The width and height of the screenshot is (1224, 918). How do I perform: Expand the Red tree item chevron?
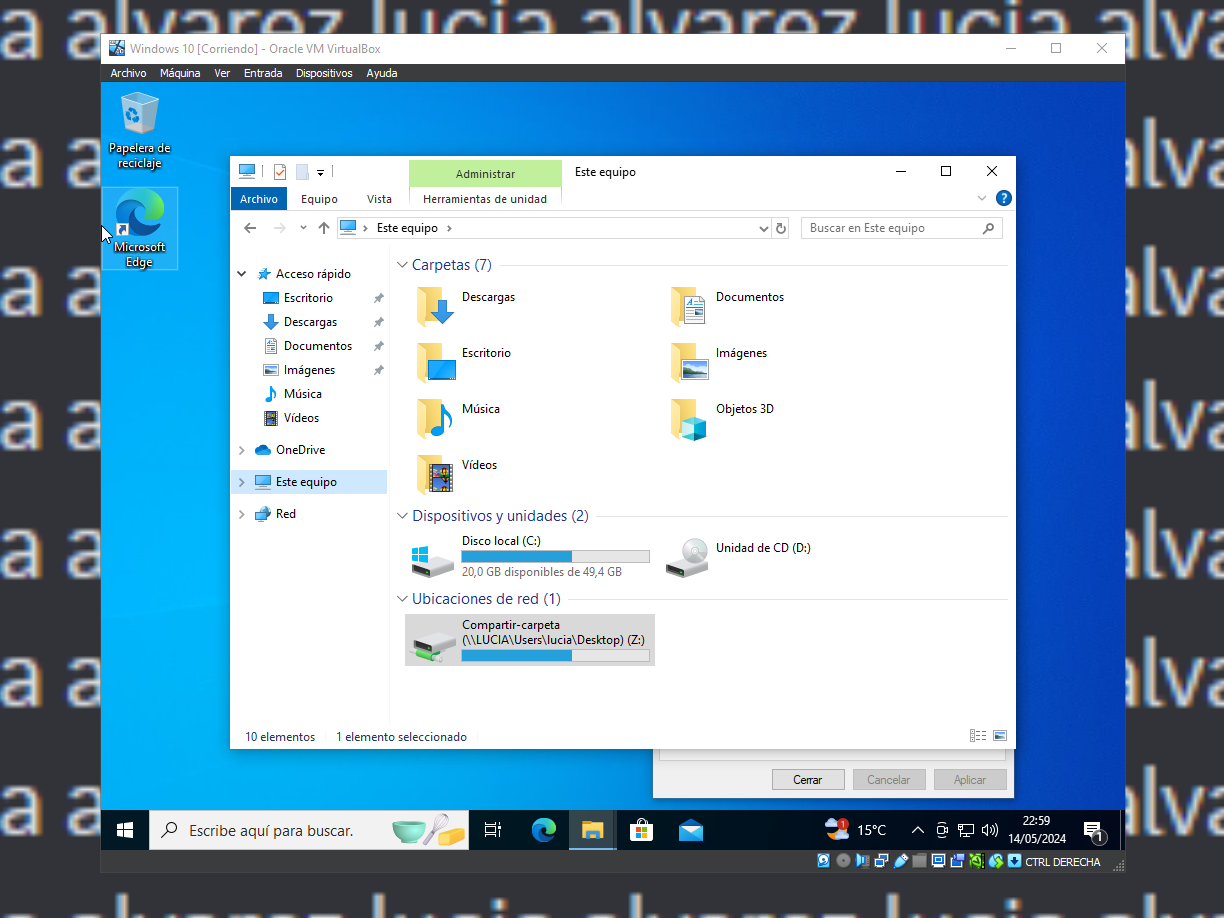tap(240, 513)
